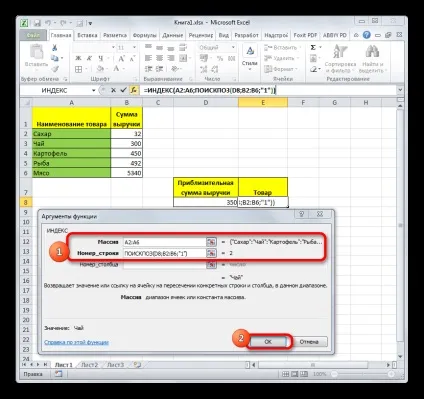Screen dimensions: 424x399
Task: Switch to the Foxit PDF tab
Action: pyautogui.click(x=305, y=35)
